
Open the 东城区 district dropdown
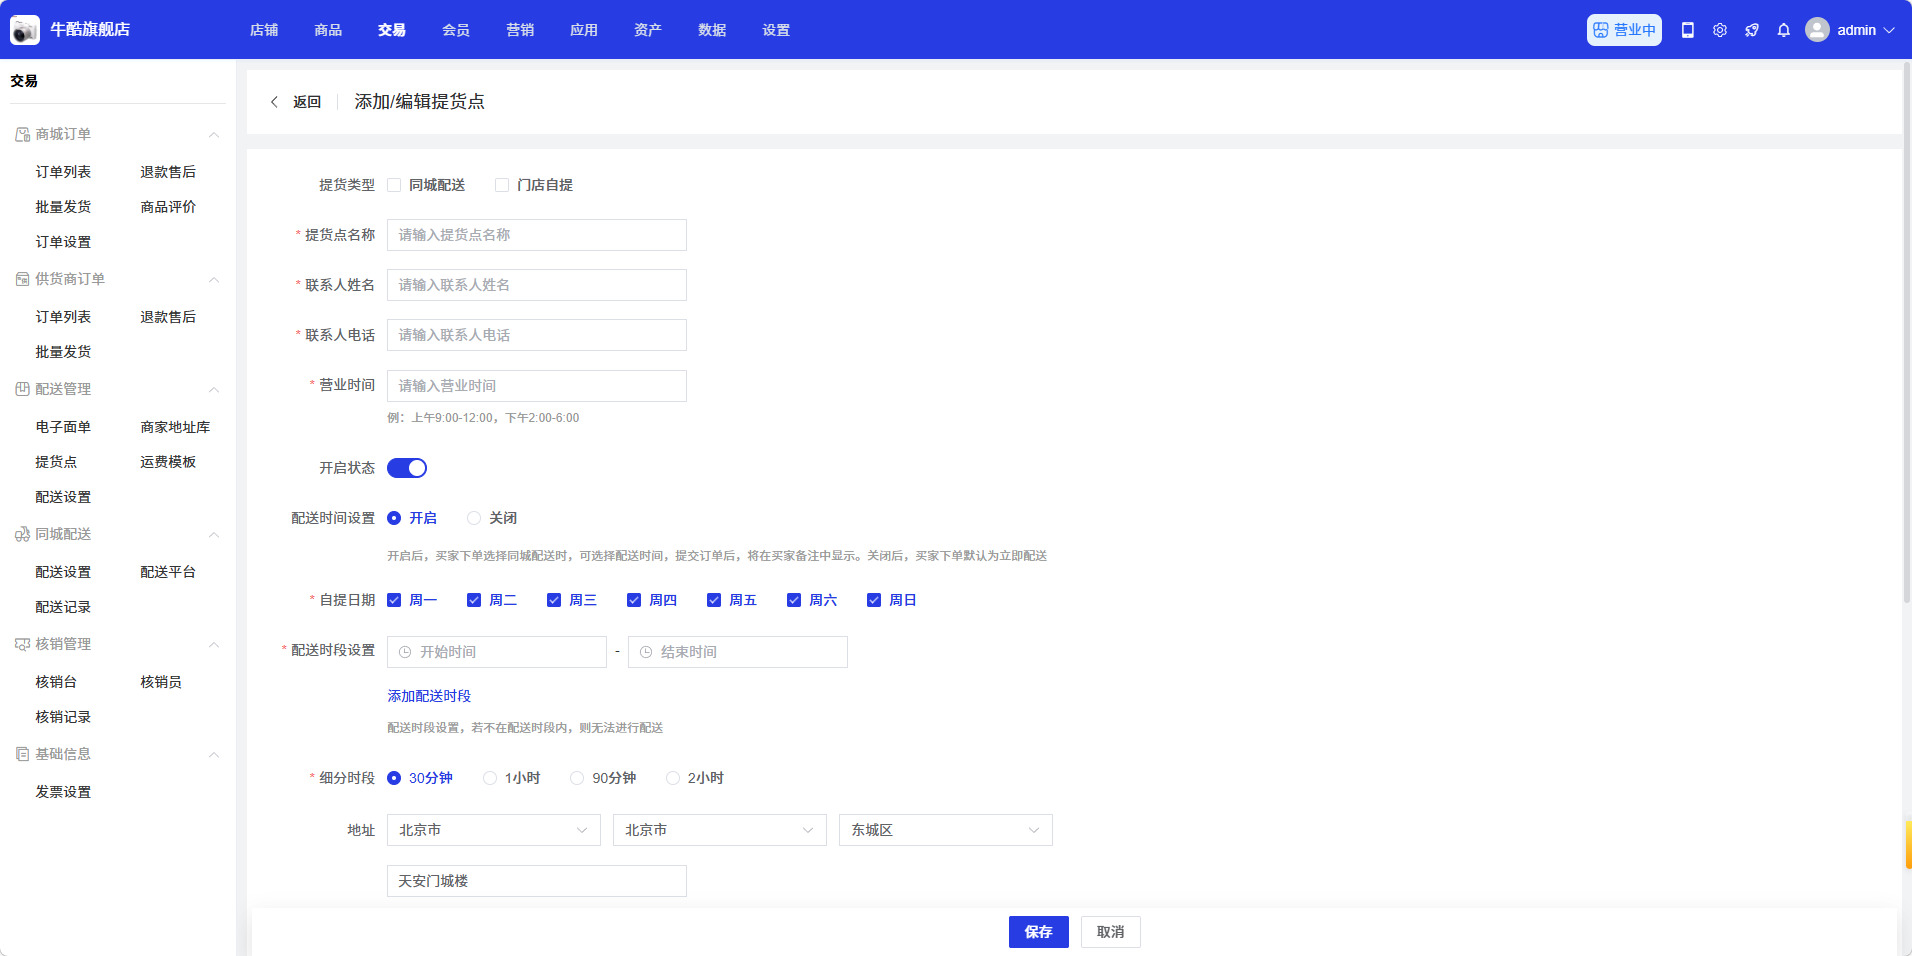945,830
